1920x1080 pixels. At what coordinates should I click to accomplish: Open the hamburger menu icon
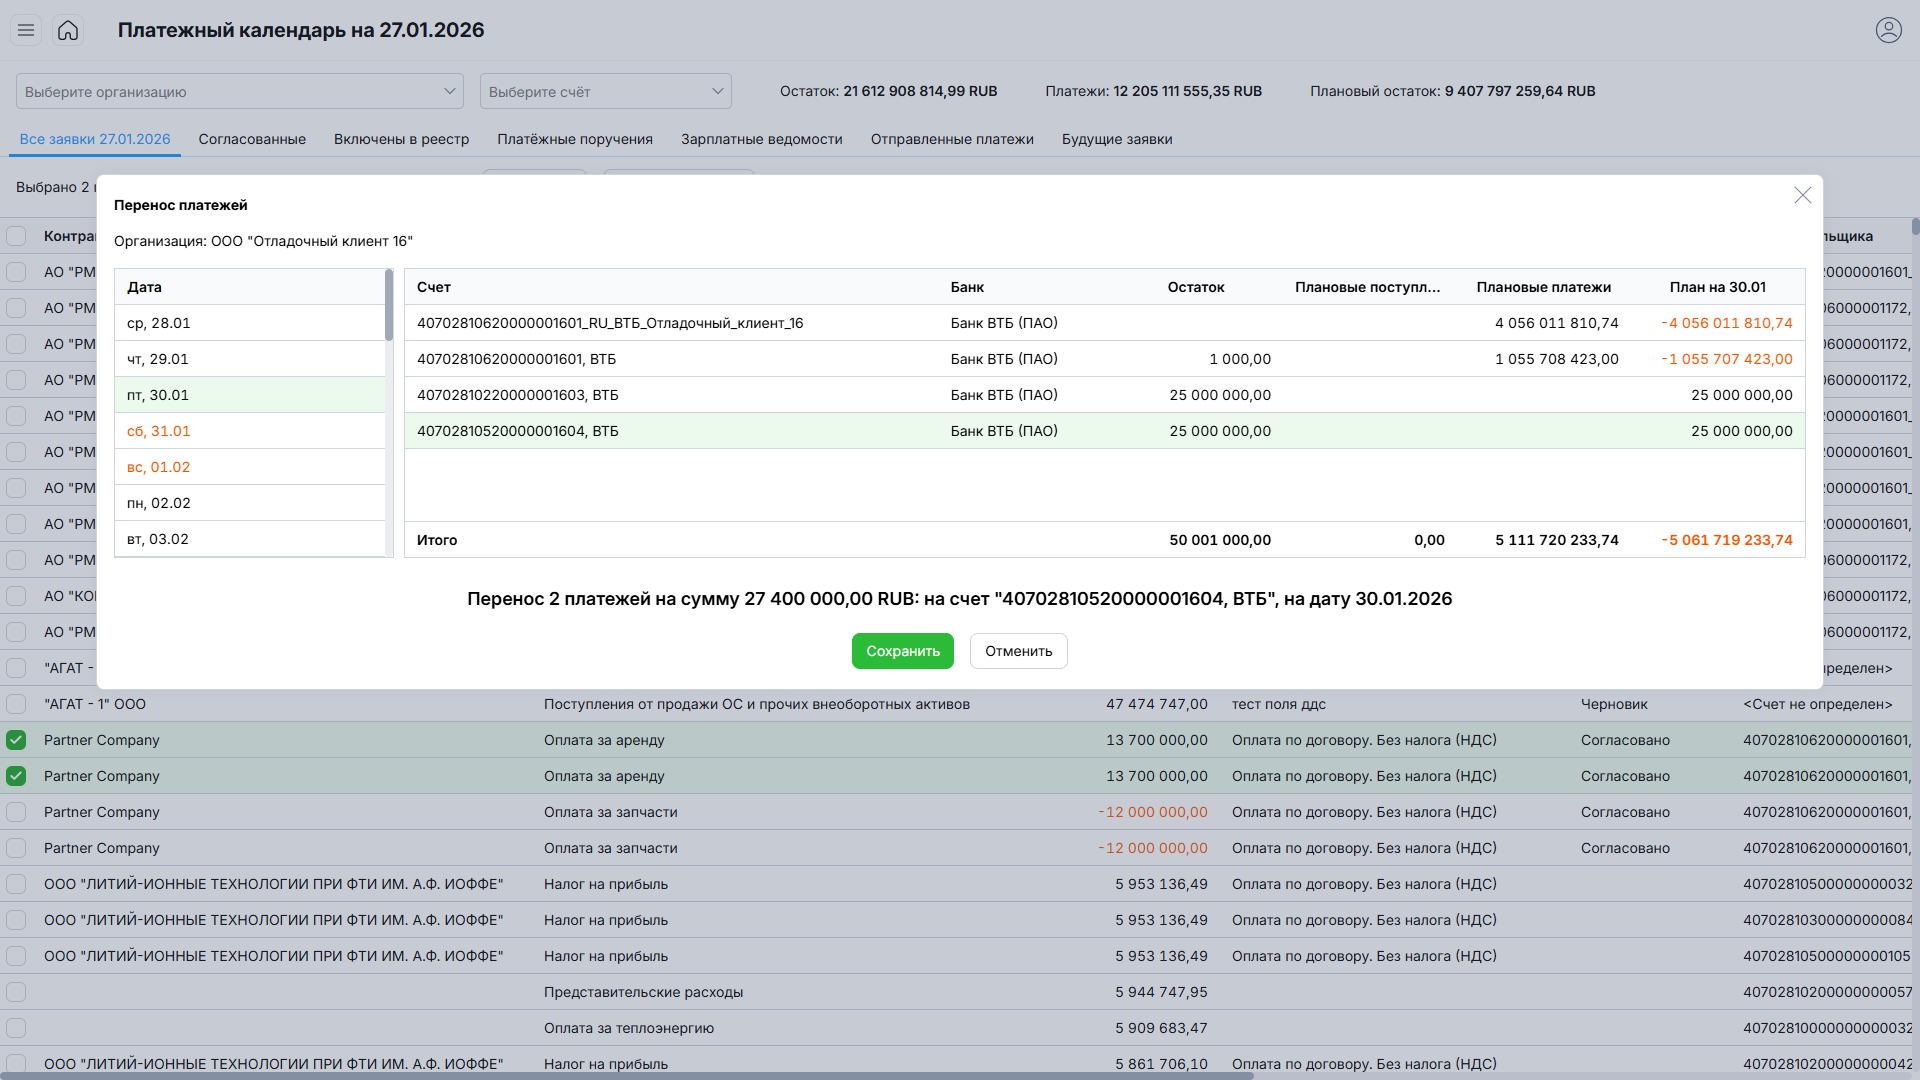[26, 30]
